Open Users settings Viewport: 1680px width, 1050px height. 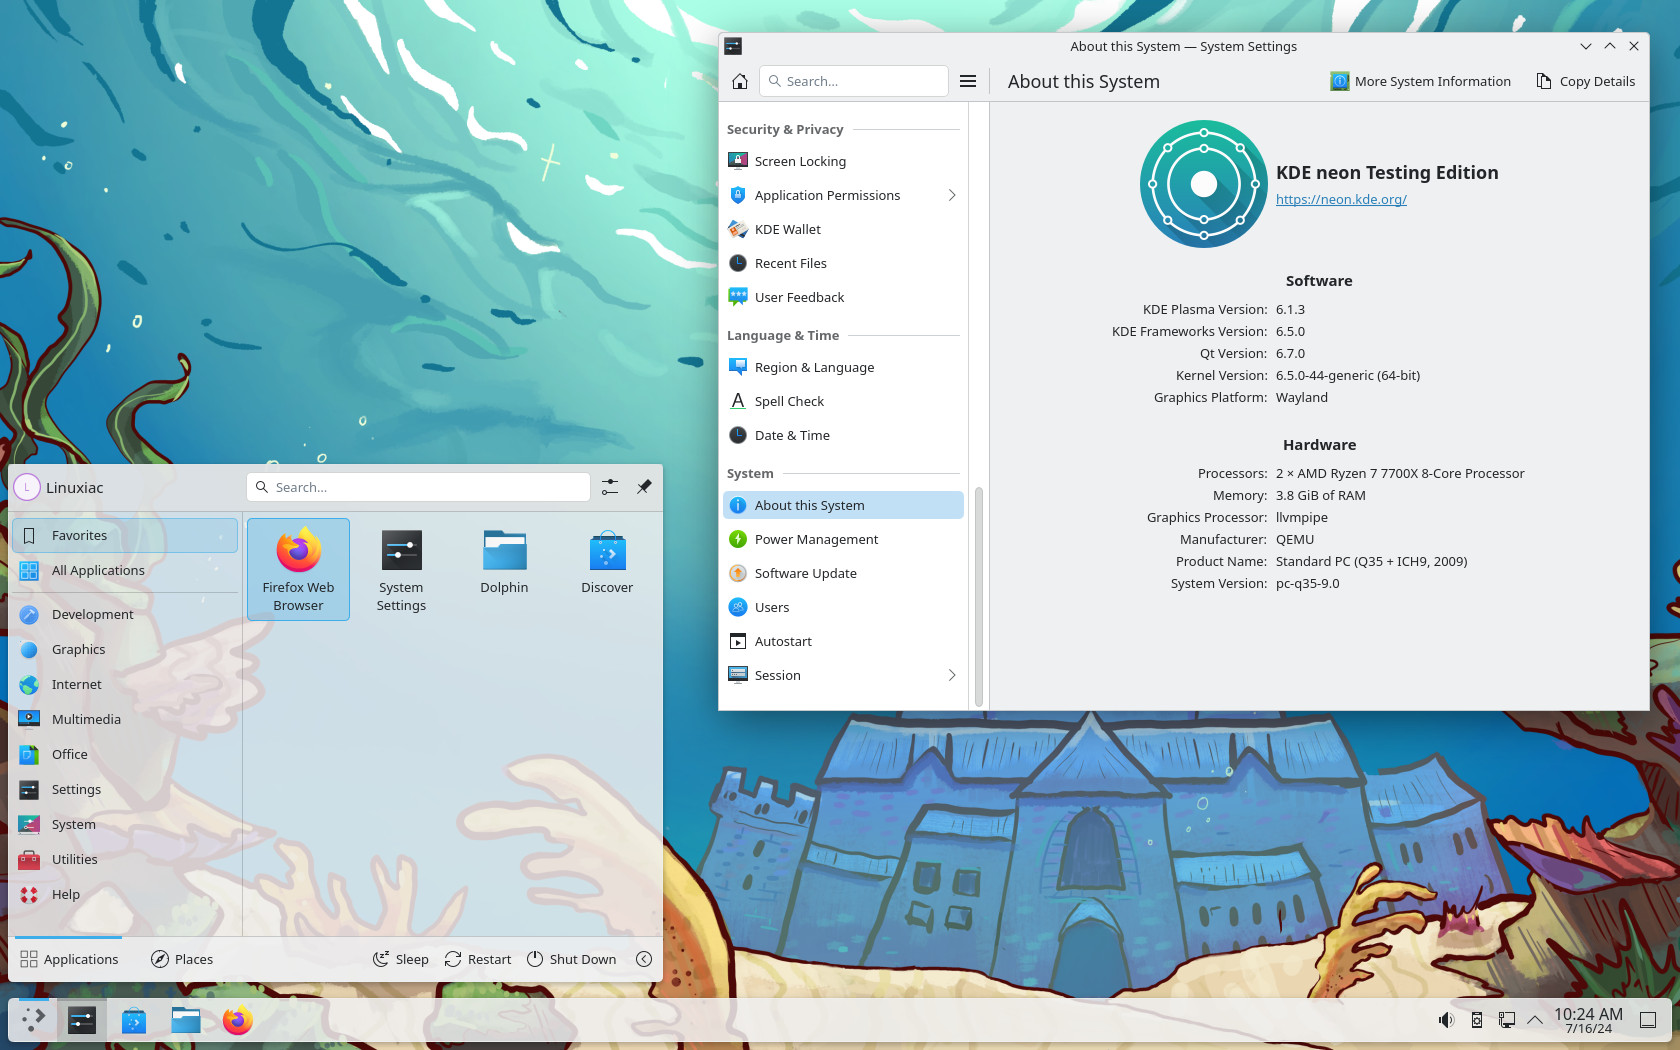(843, 607)
